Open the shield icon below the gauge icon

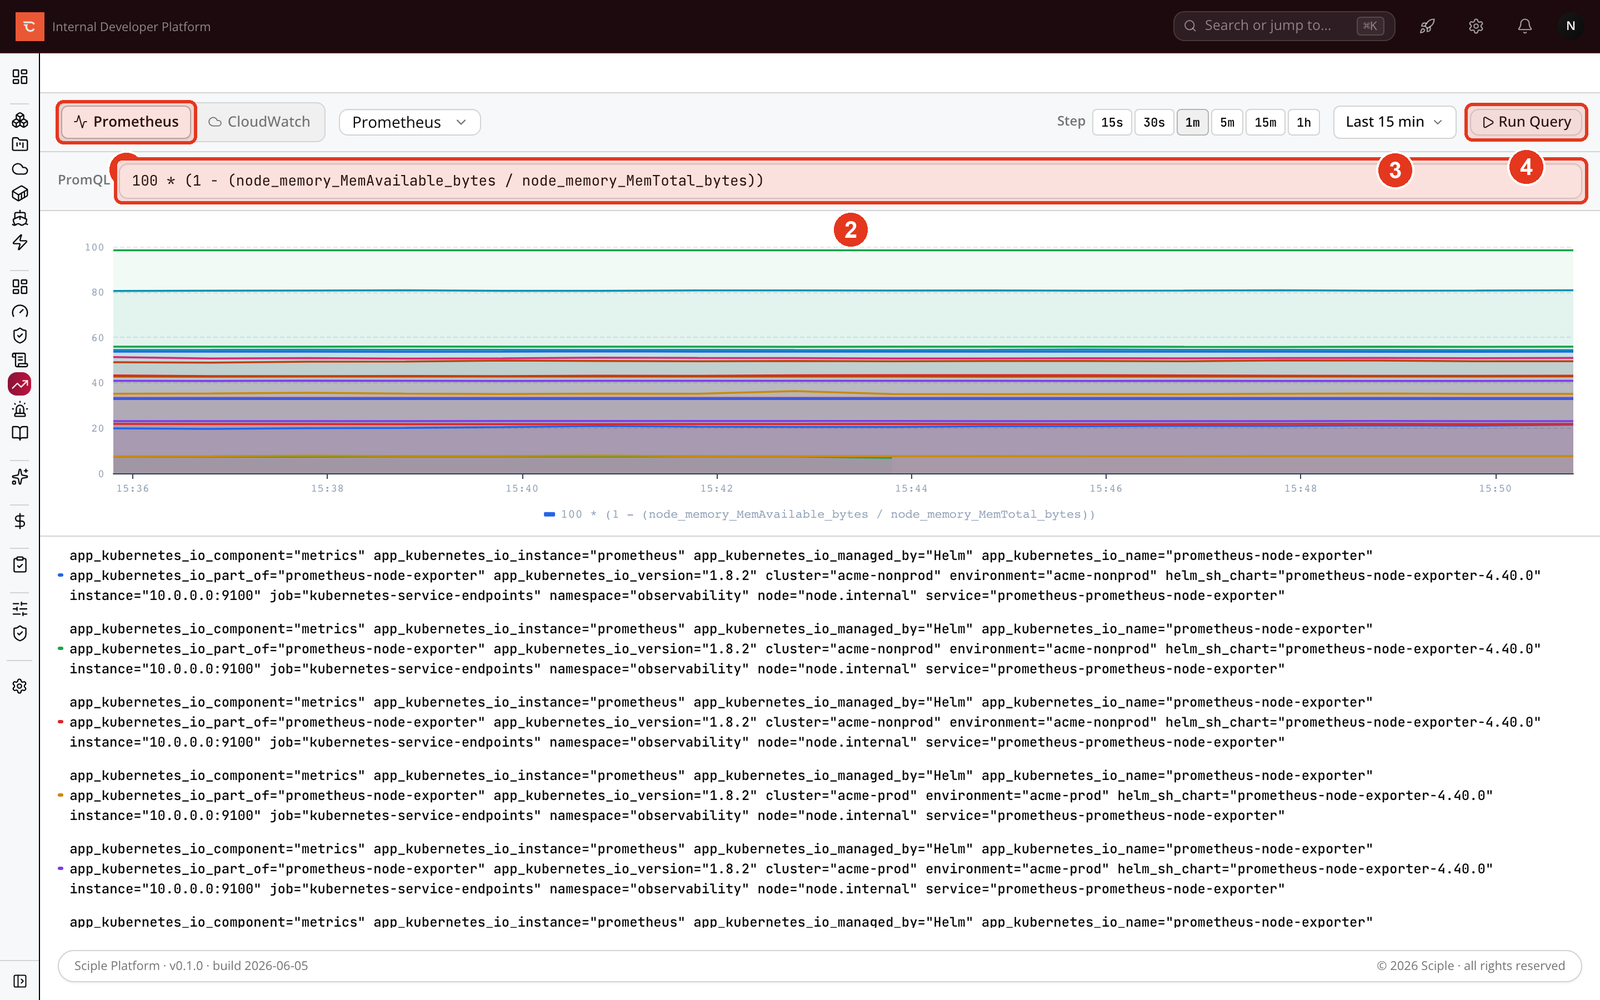coord(20,336)
